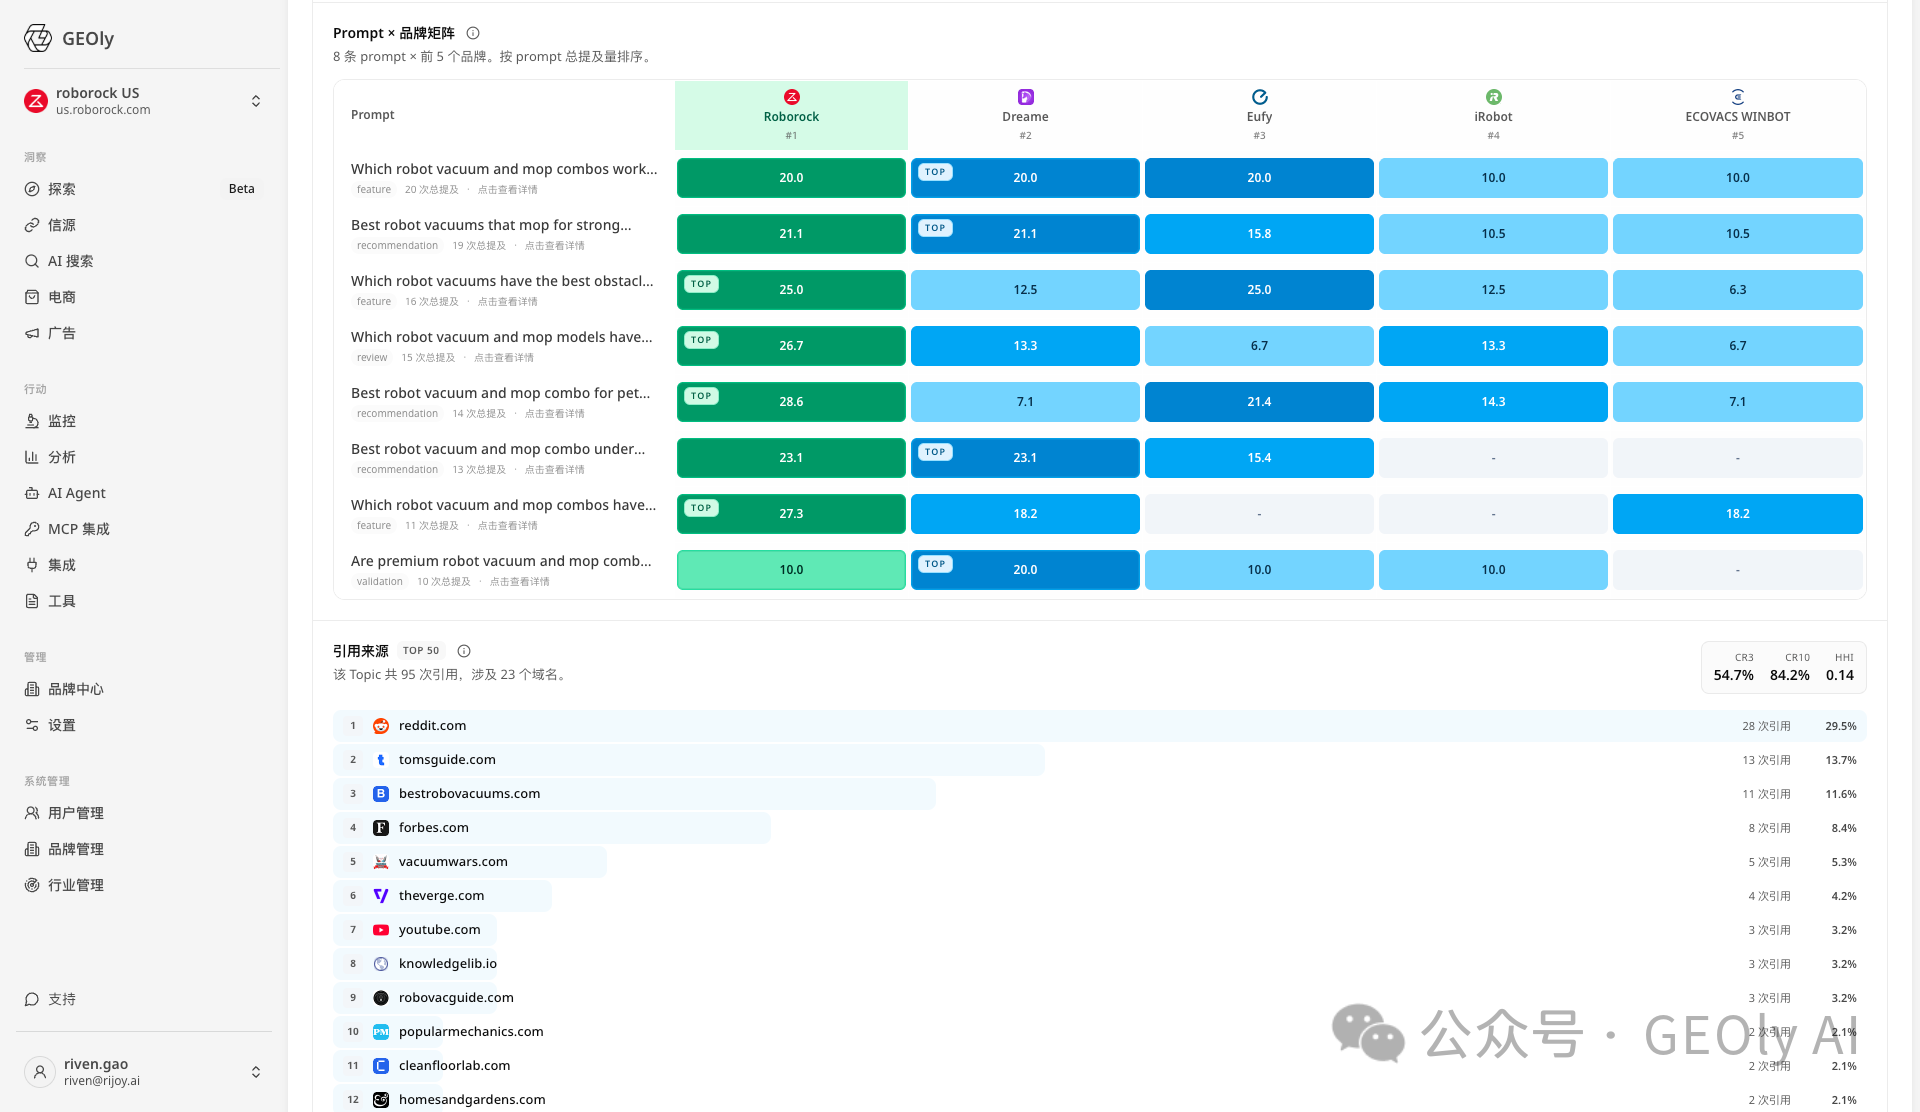
Task: Open the robovacguide.com citation row
Action: tap(1100, 998)
